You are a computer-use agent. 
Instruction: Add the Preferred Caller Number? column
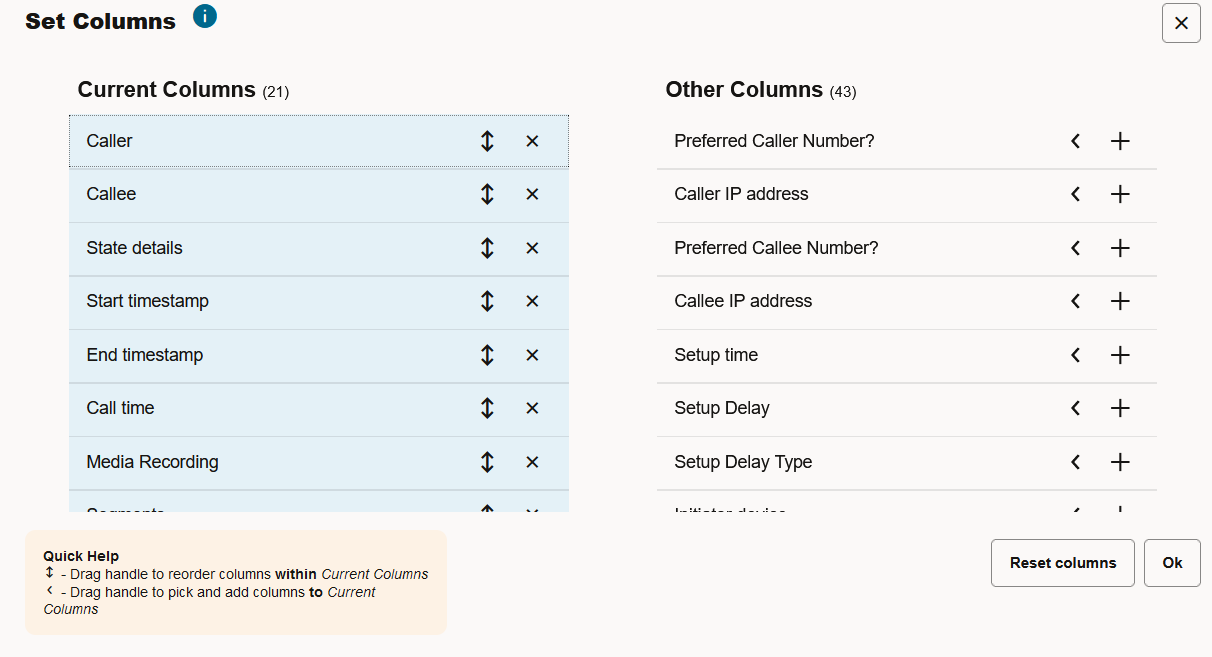coord(1120,141)
